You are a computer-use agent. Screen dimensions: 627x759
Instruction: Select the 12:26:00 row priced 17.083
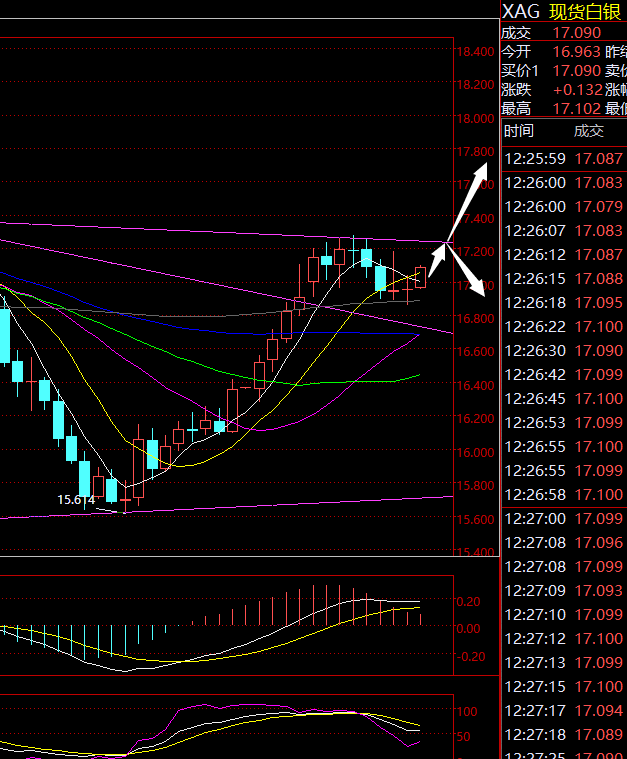(x=564, y=182)
